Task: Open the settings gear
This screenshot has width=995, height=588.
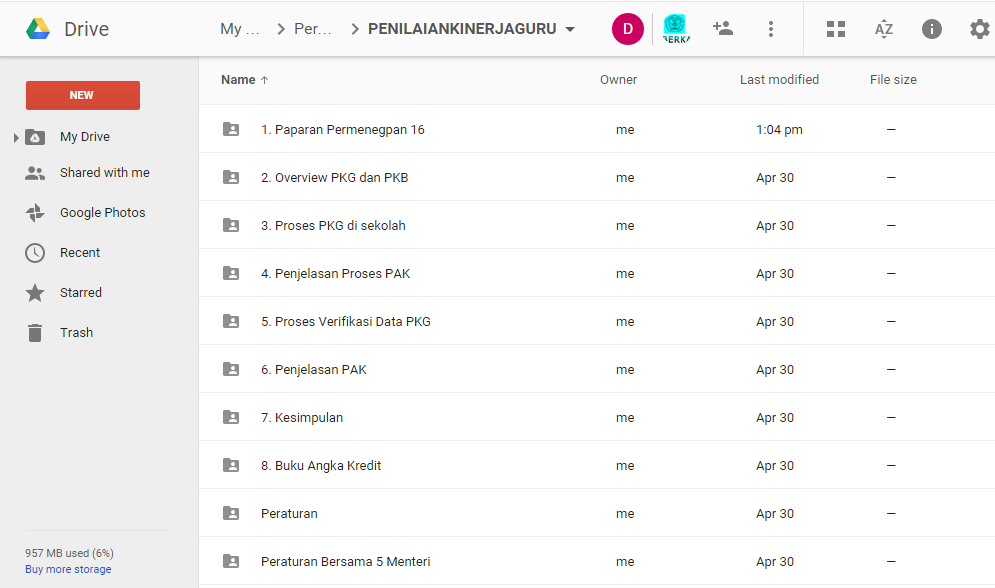Action: pos(980,29)
